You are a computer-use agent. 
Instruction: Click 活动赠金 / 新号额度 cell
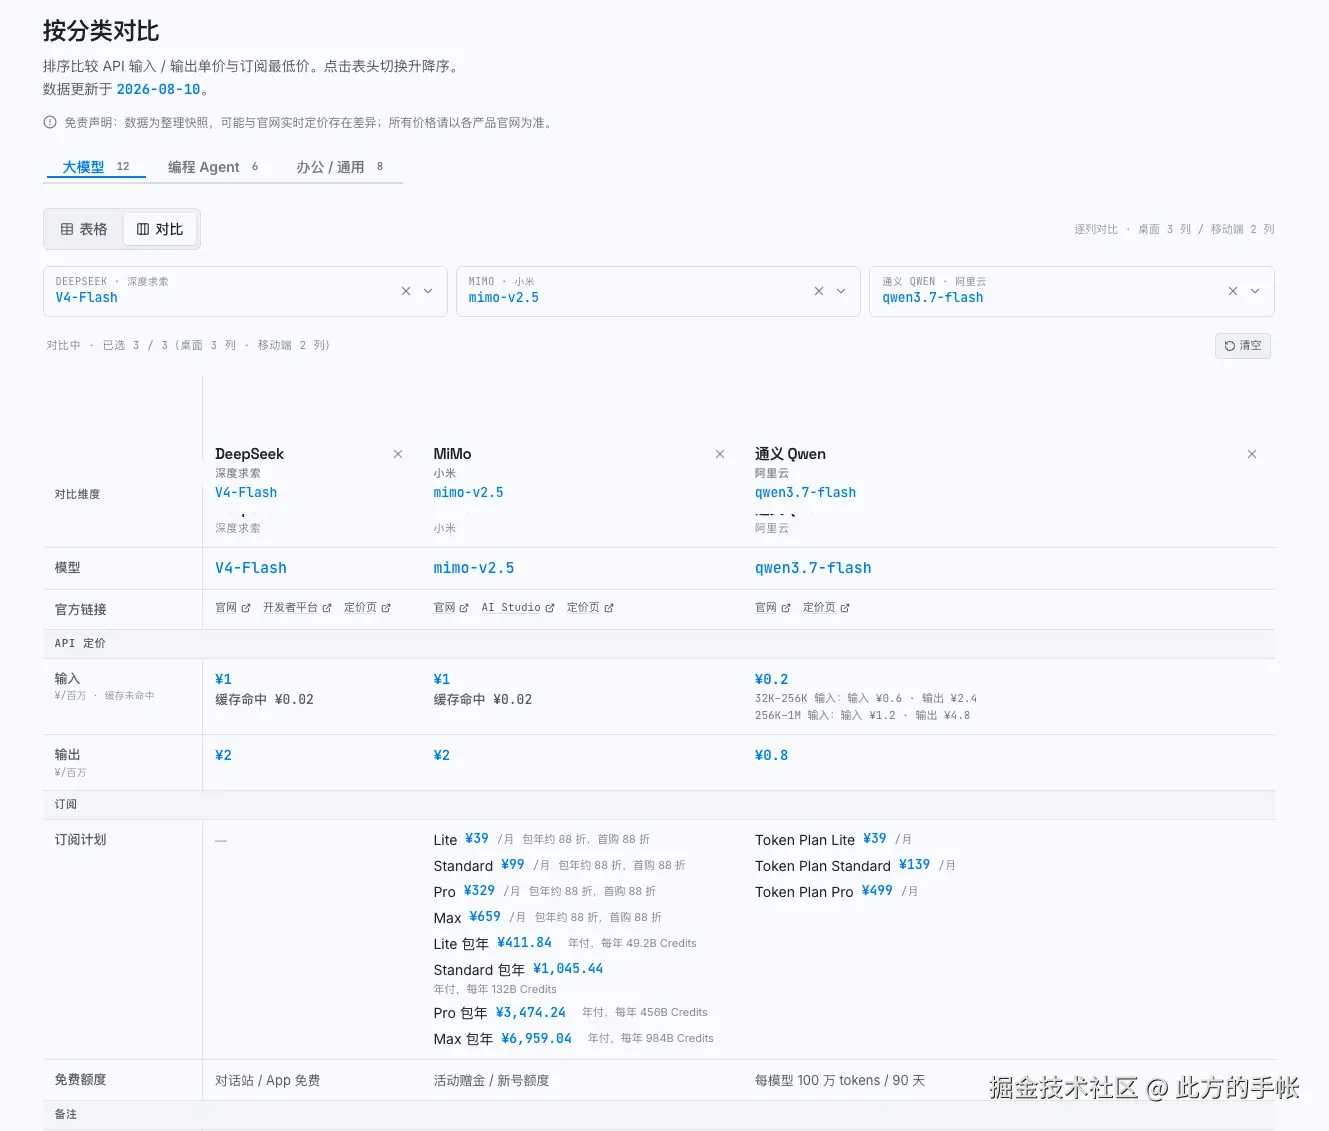(491, 1080)
